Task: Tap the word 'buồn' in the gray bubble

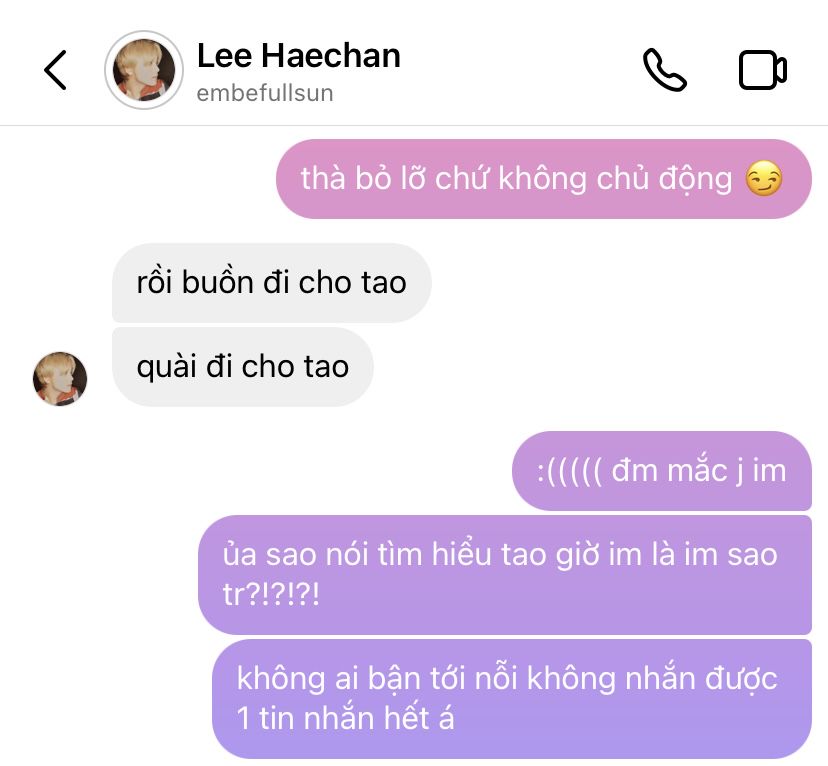Action: tap(218, 282)
